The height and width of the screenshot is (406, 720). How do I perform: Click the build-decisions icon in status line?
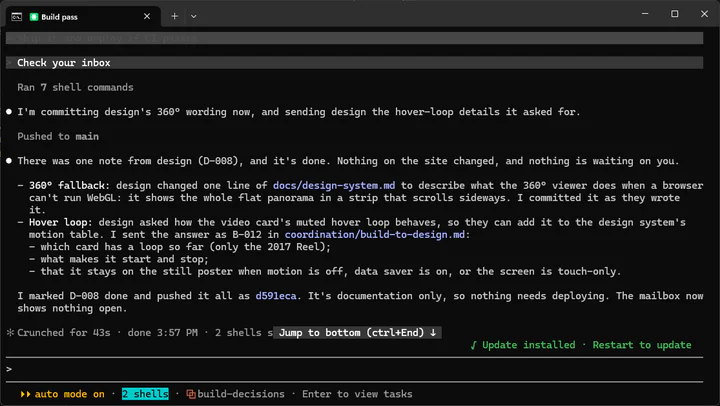[x=191, y=394]
